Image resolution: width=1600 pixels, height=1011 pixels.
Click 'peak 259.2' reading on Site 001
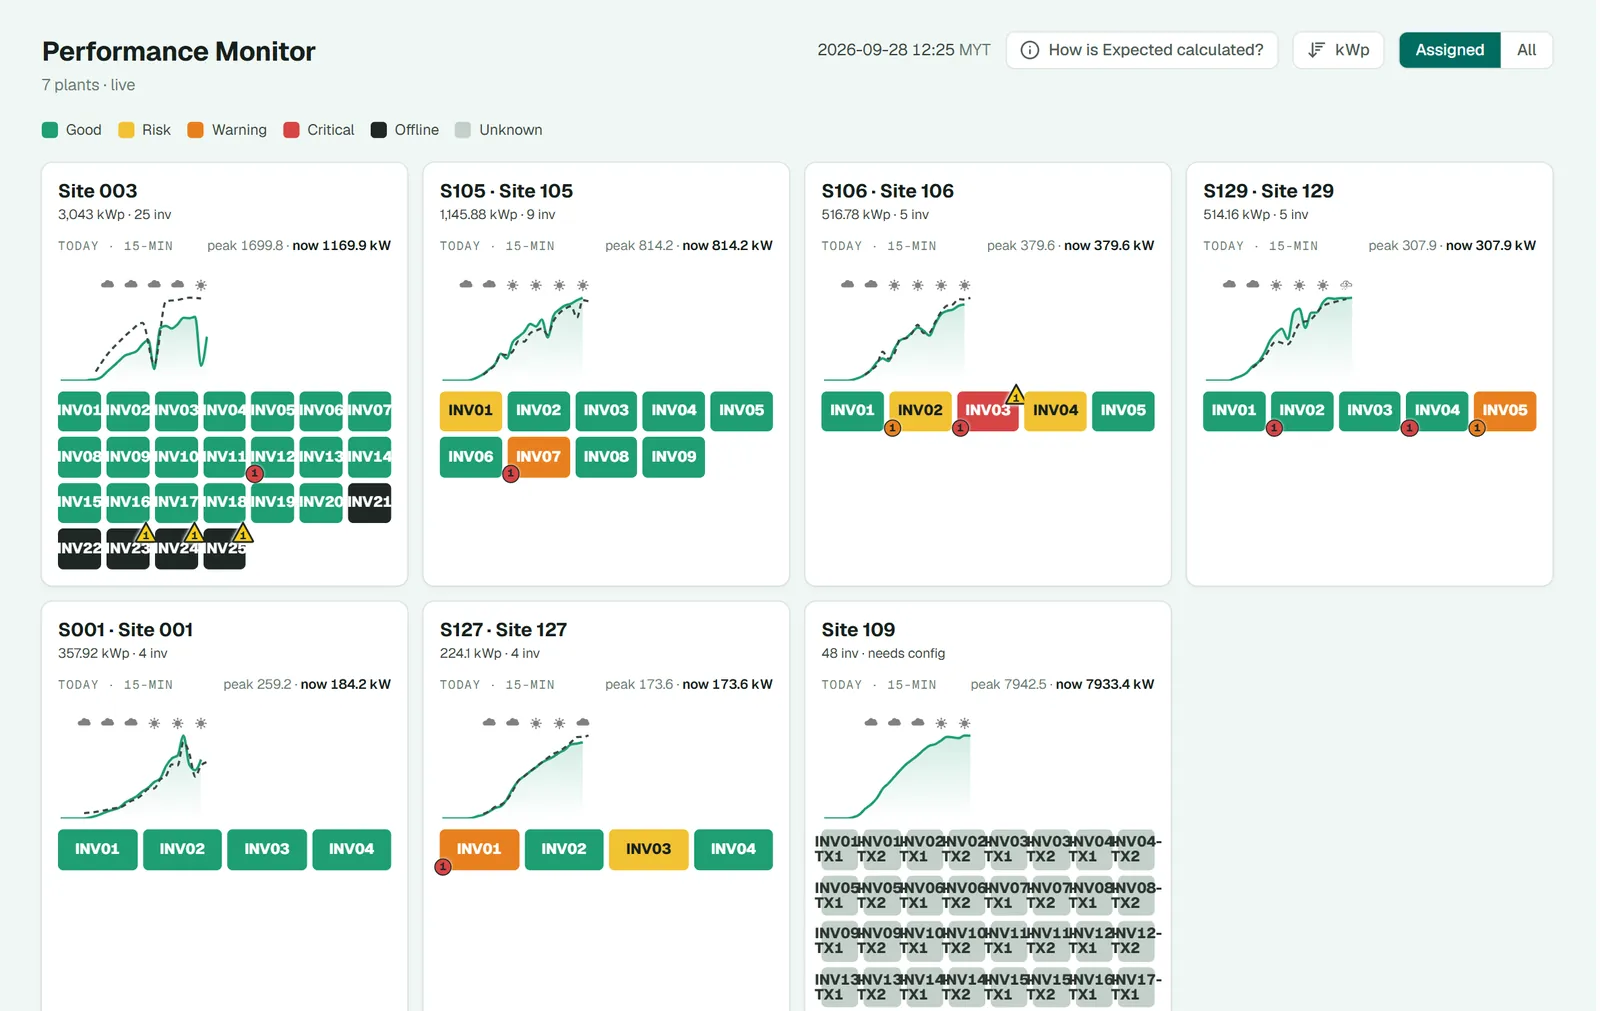[257, 685]
